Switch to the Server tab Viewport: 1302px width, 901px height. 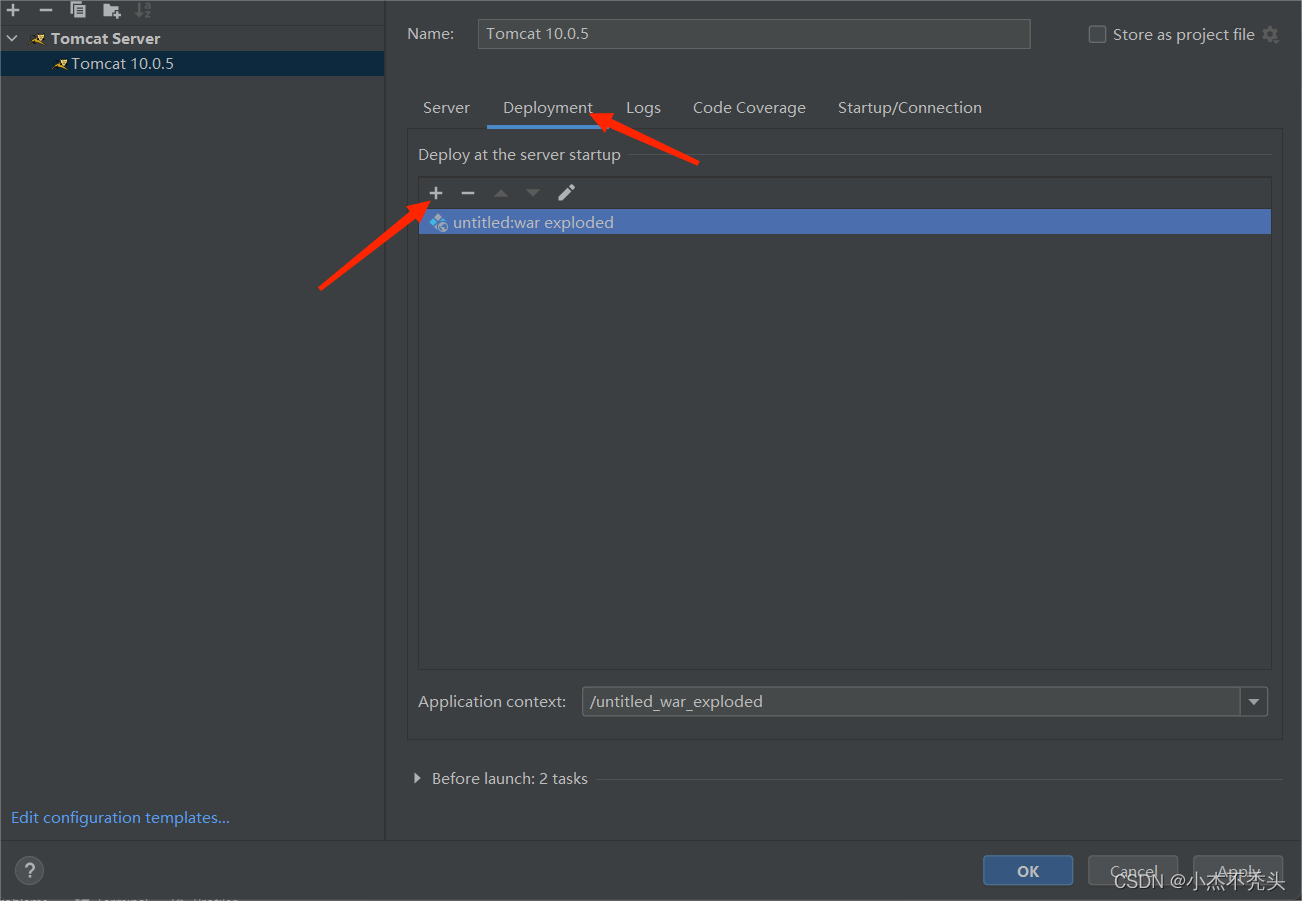point(446,108)
